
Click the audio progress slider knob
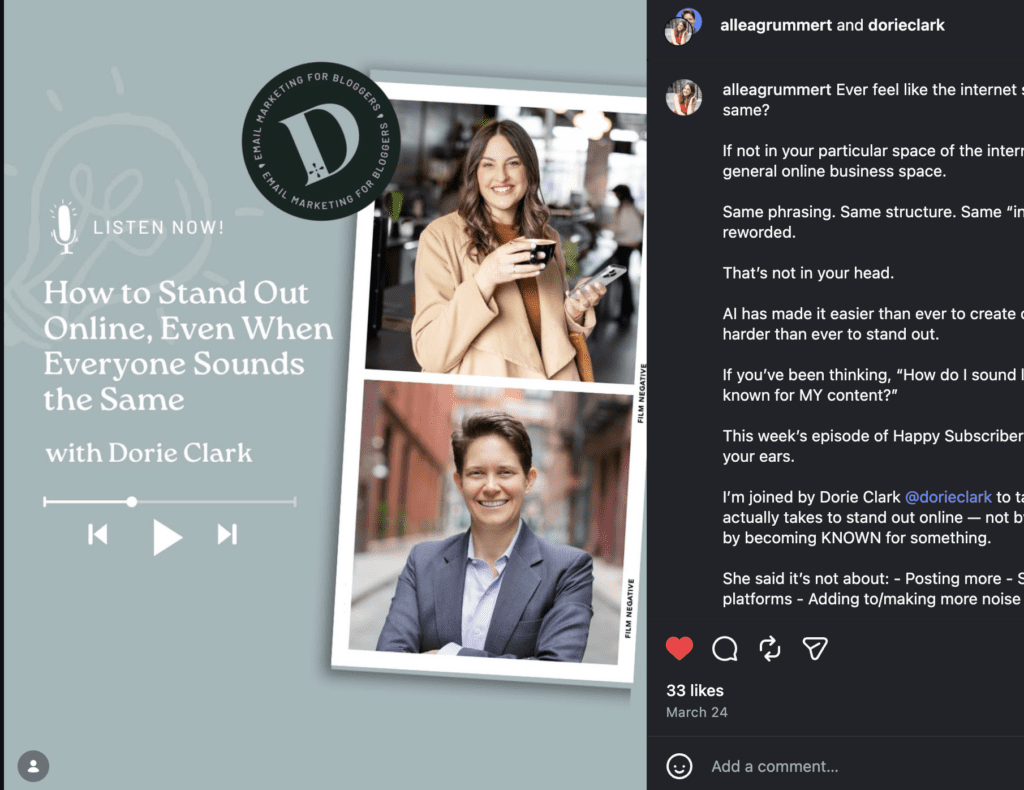(x=132, y=501)
